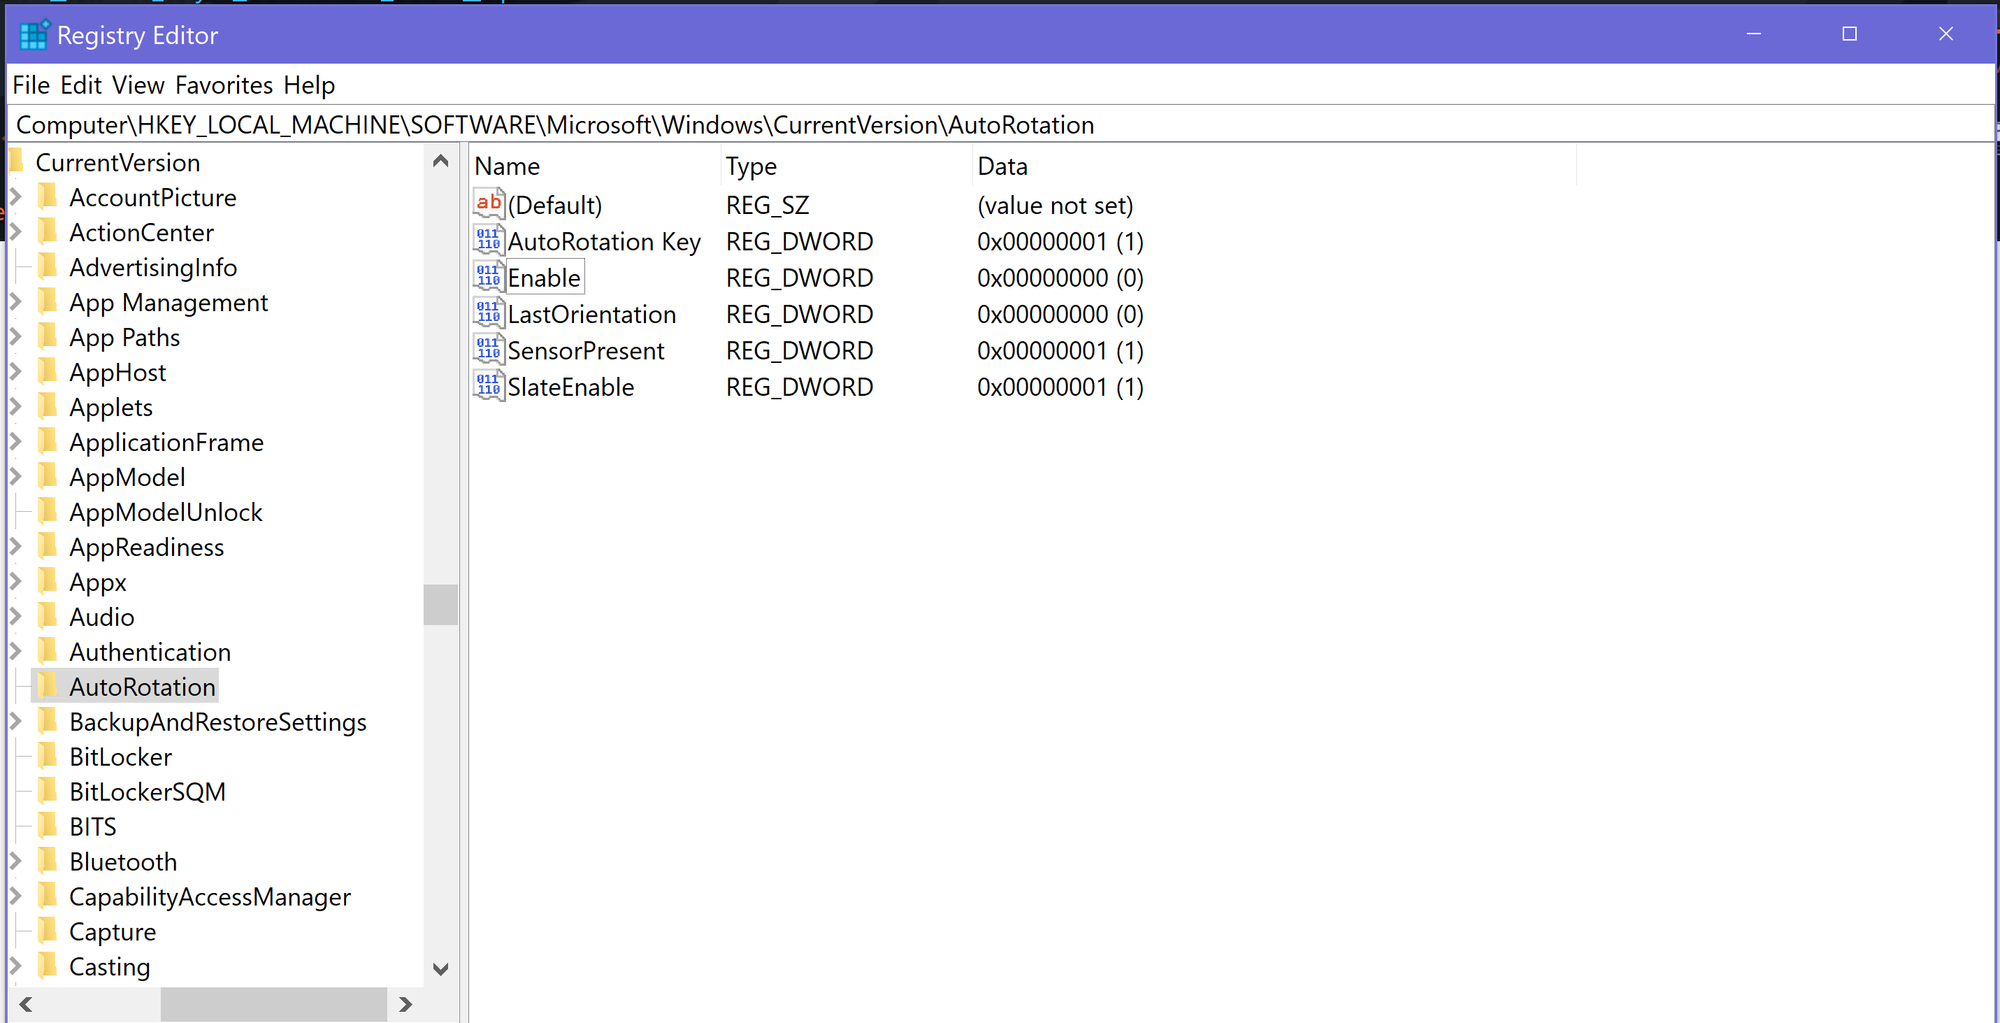2000x1023 pixels.
Task: Click the SensorPresent DWORD icon
Action: (489, 350)
